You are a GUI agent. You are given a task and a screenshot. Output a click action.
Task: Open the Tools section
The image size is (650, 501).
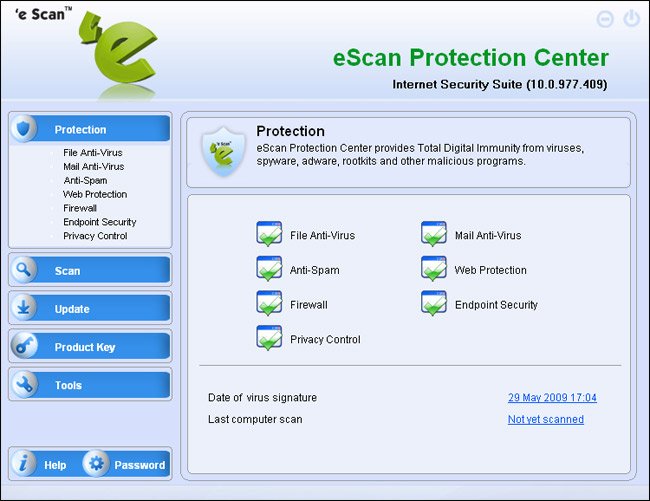coord(90,385)
